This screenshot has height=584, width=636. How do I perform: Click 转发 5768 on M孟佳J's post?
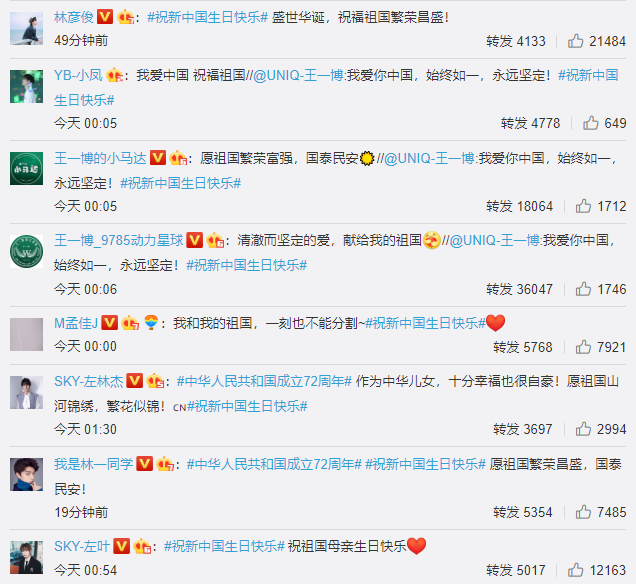coord(523,347)
